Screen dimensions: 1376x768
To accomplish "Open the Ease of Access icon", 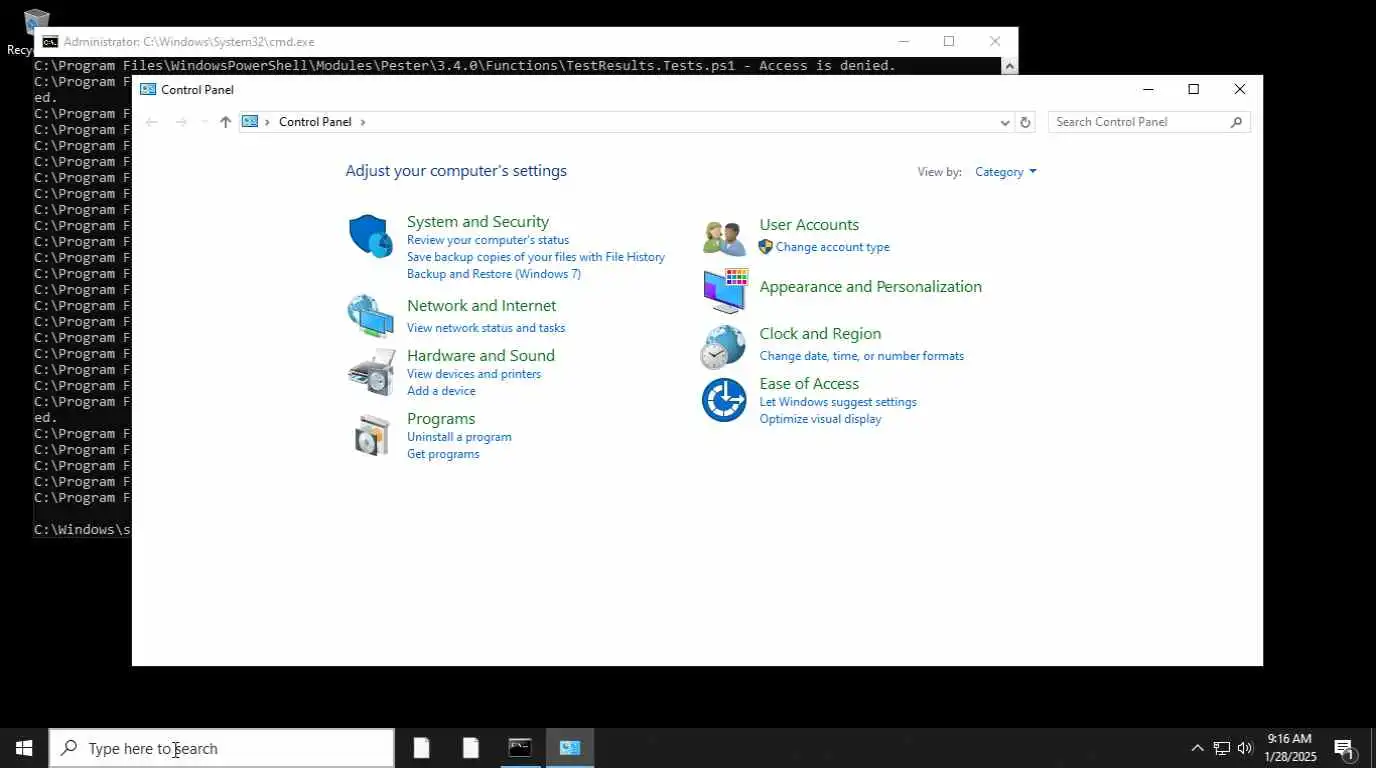I will (724, 400).
